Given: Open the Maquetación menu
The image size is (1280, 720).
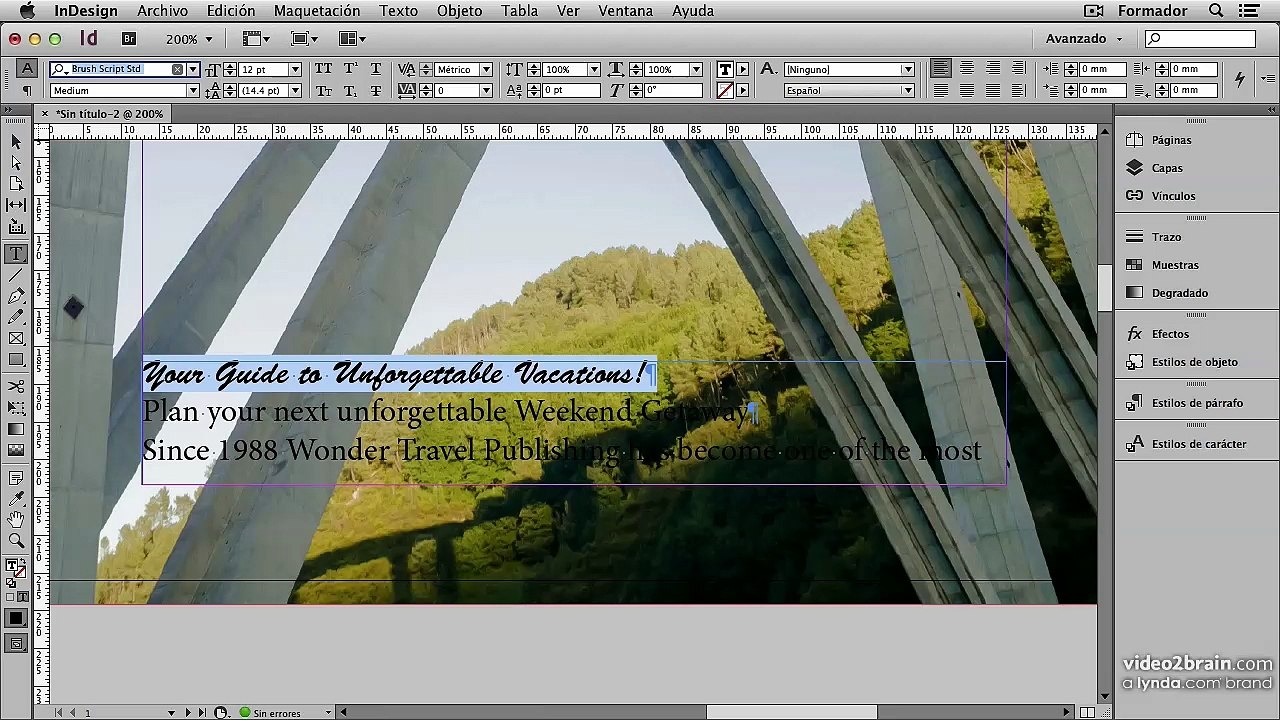Looking at the screenshot, I should click(x=316, y=11).
